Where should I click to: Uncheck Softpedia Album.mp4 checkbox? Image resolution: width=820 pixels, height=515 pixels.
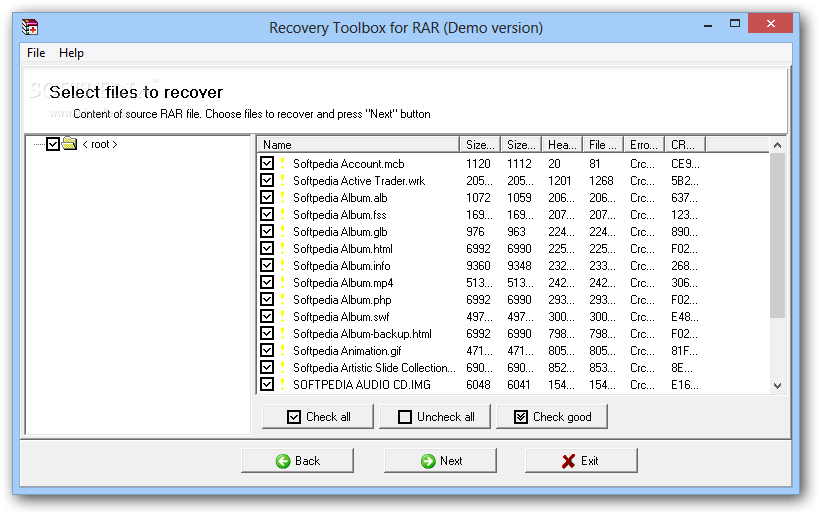click(x=267, y=282)
